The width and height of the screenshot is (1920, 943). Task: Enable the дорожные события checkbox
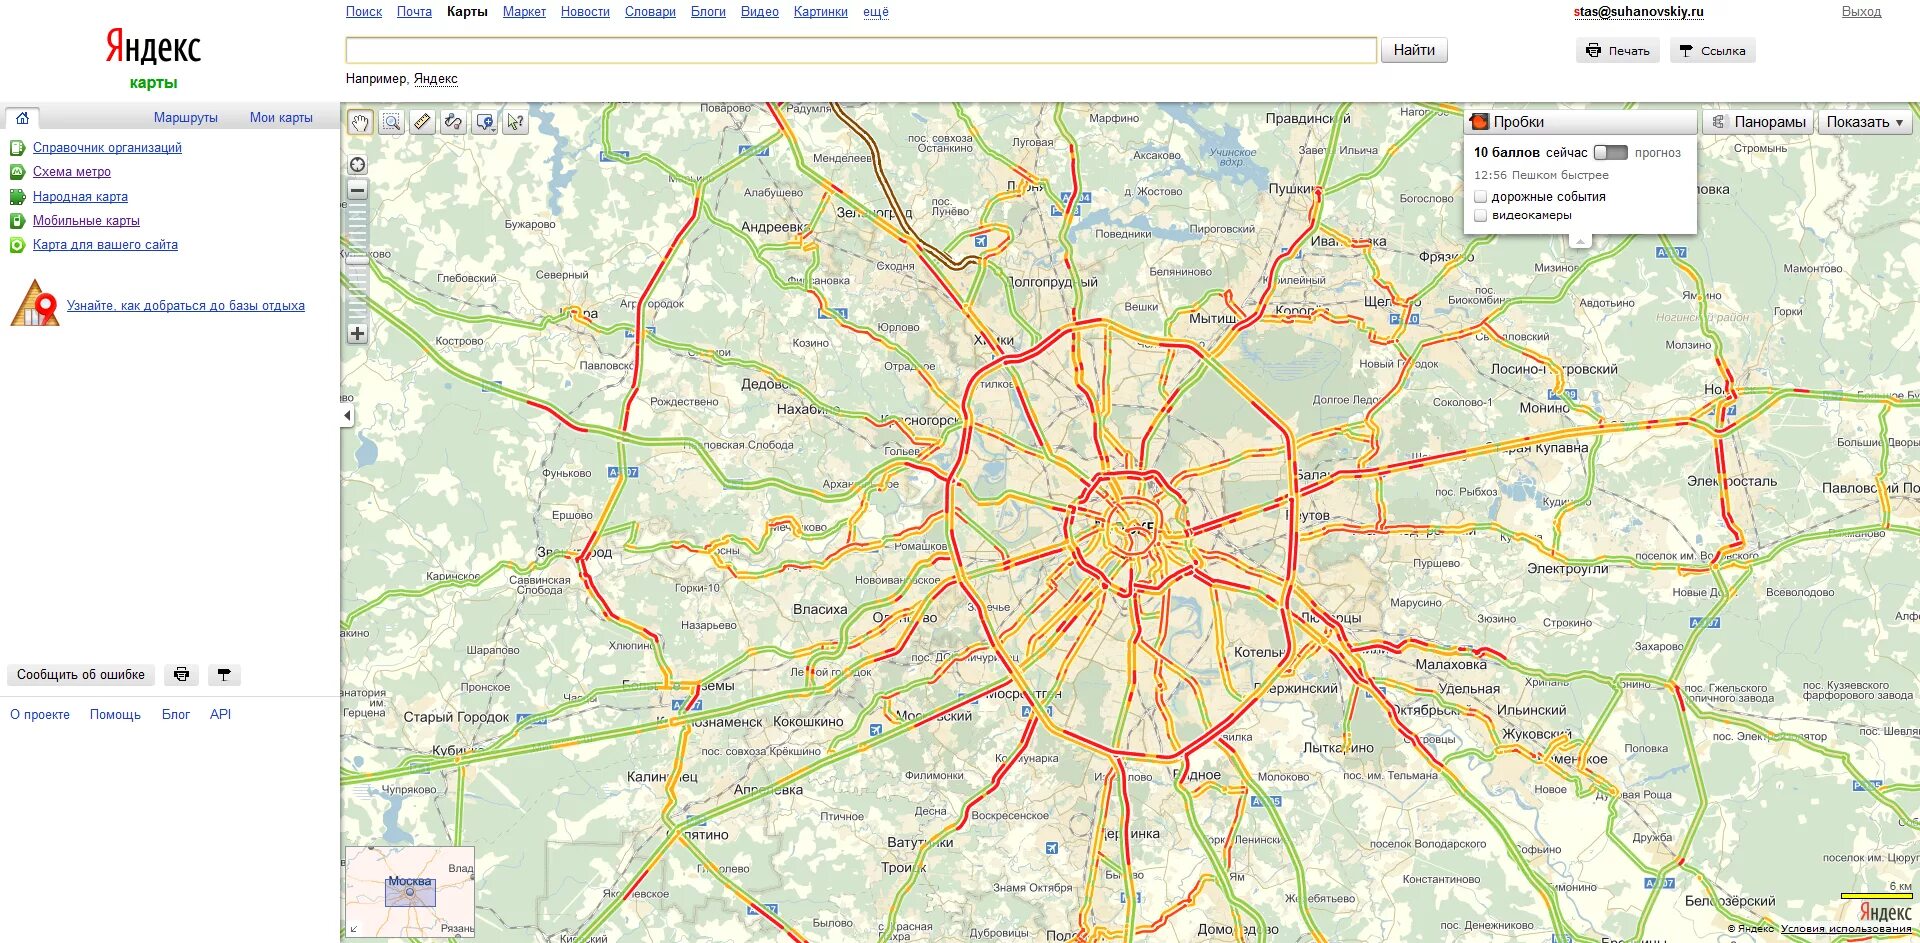point(1481,197)
